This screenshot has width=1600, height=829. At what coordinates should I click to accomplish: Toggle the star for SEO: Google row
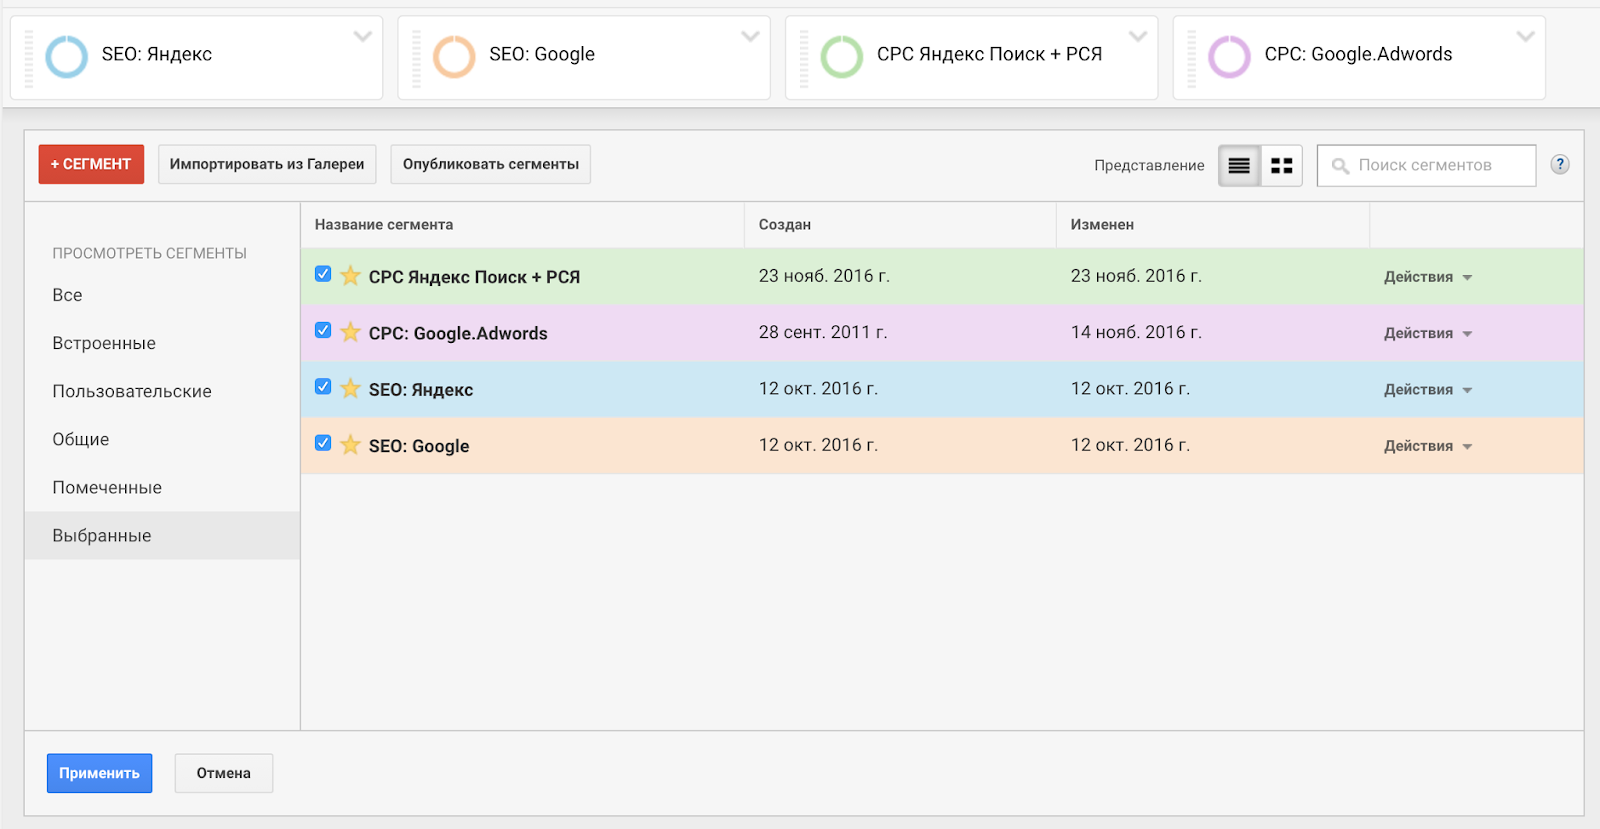pyautogui.click(x=350, y=444)
